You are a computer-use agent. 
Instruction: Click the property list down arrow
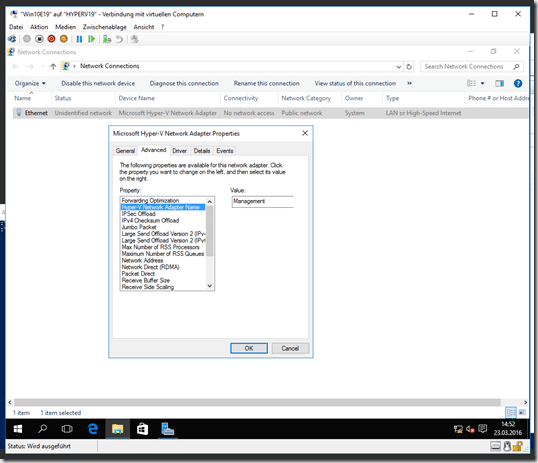[x=210, y=286]
